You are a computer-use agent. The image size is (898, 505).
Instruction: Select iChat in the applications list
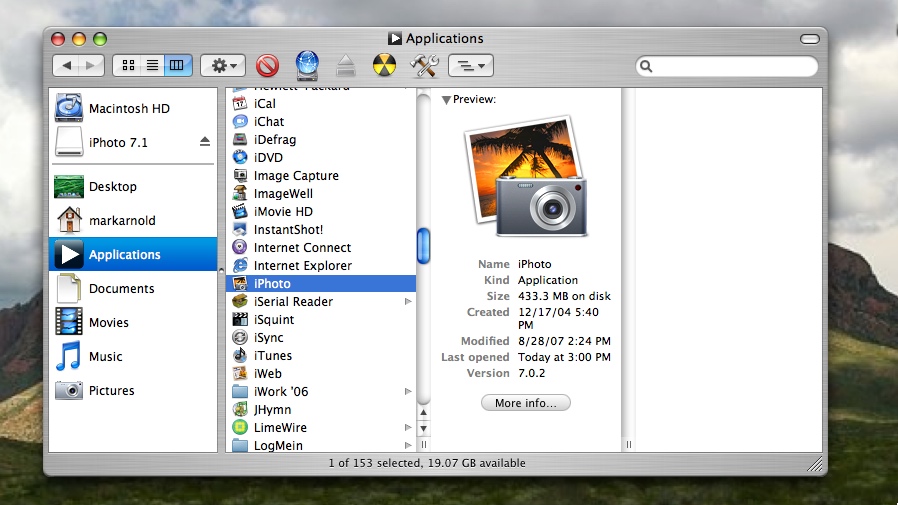pyautogui.click(x=321, y=121)
